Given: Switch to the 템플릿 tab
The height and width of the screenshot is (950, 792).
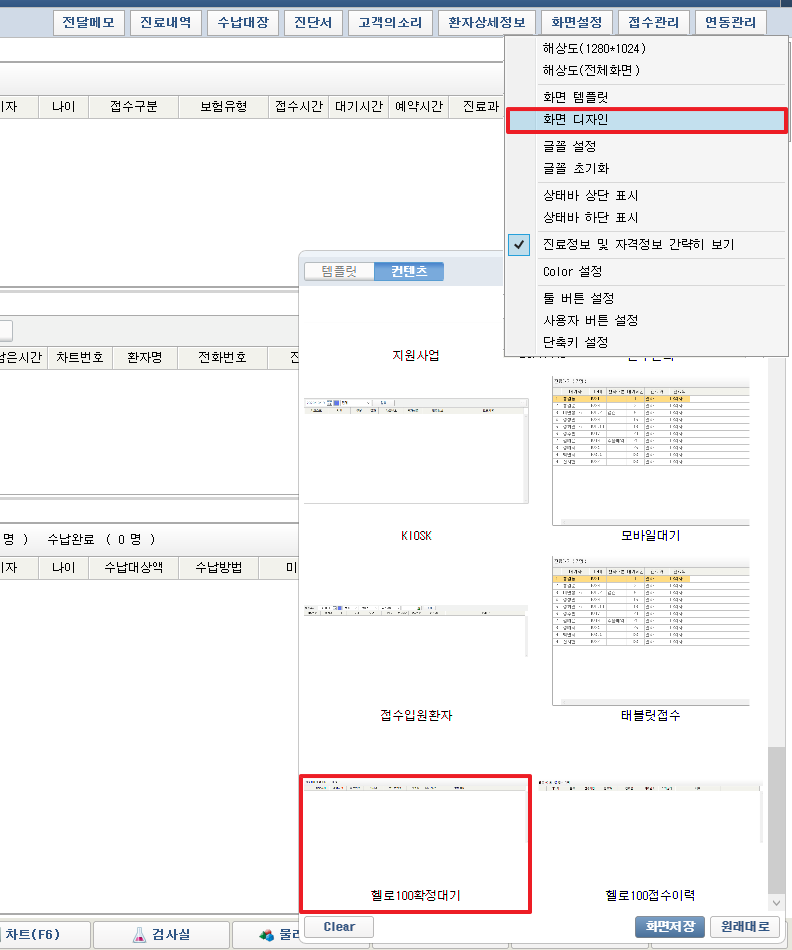Looking at the screenshot, I should tap(339, 271).
